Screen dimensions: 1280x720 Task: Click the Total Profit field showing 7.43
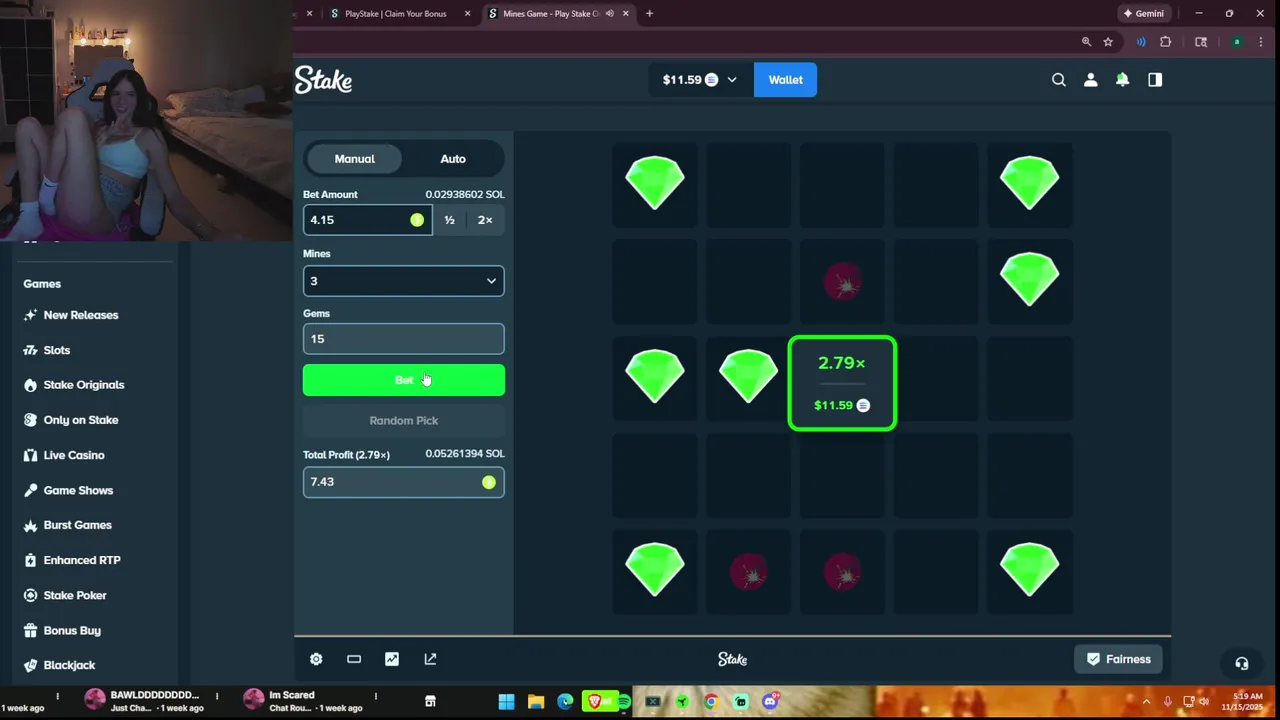tap(404, 482)
